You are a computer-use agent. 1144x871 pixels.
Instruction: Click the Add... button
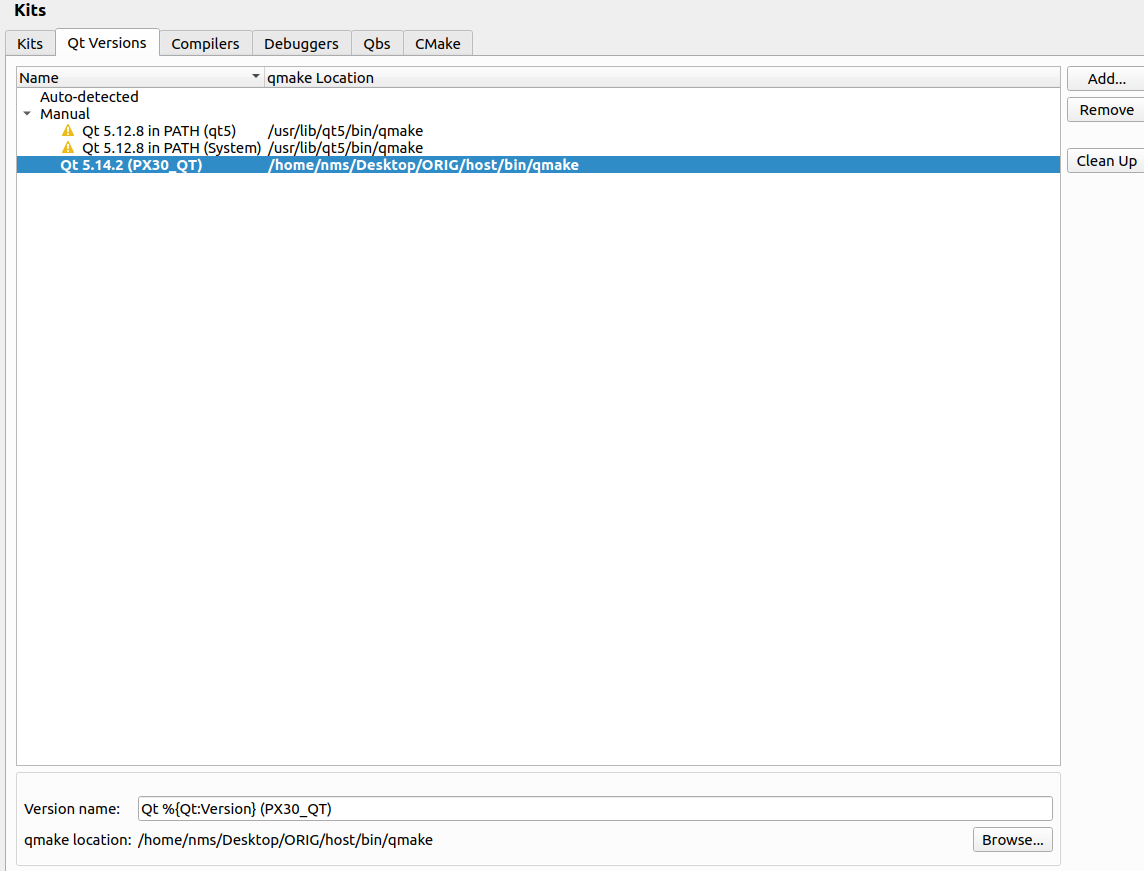tap(1106, 79)
